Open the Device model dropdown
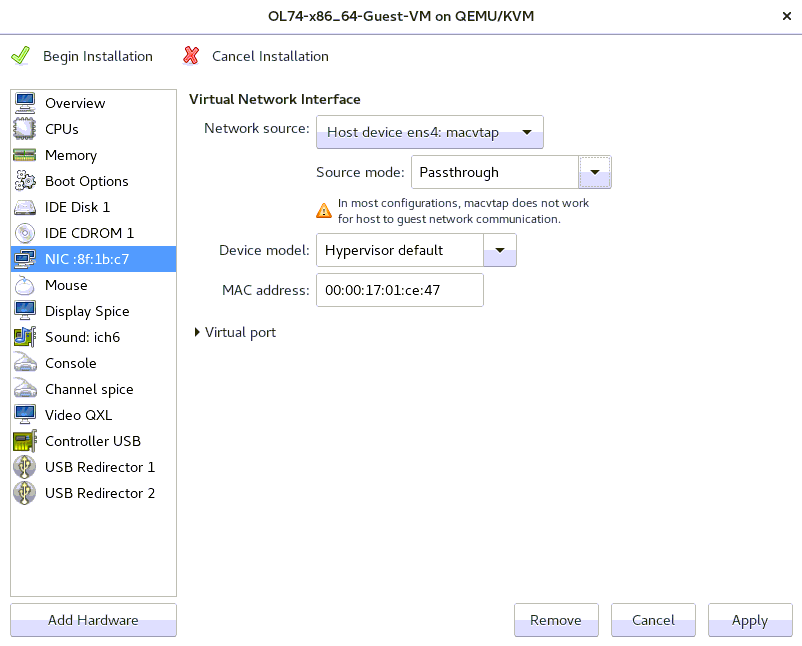Screen dimensions: 802x646 point(499,250)
